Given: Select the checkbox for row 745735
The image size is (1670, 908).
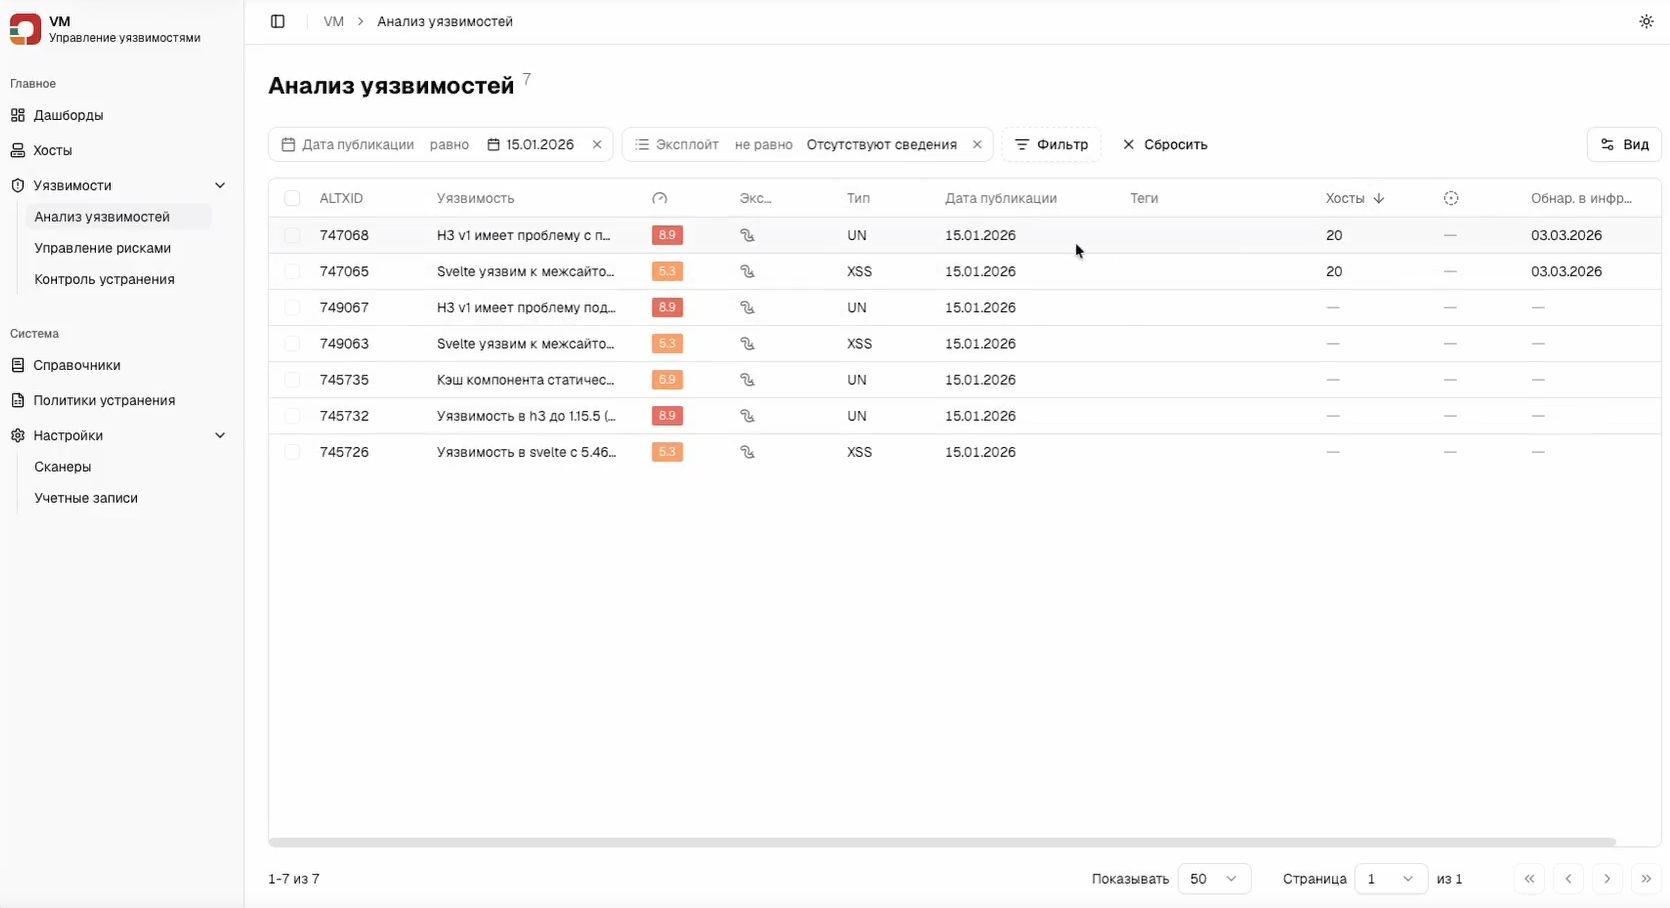Looking at the screenshot, I should (292, 380).
